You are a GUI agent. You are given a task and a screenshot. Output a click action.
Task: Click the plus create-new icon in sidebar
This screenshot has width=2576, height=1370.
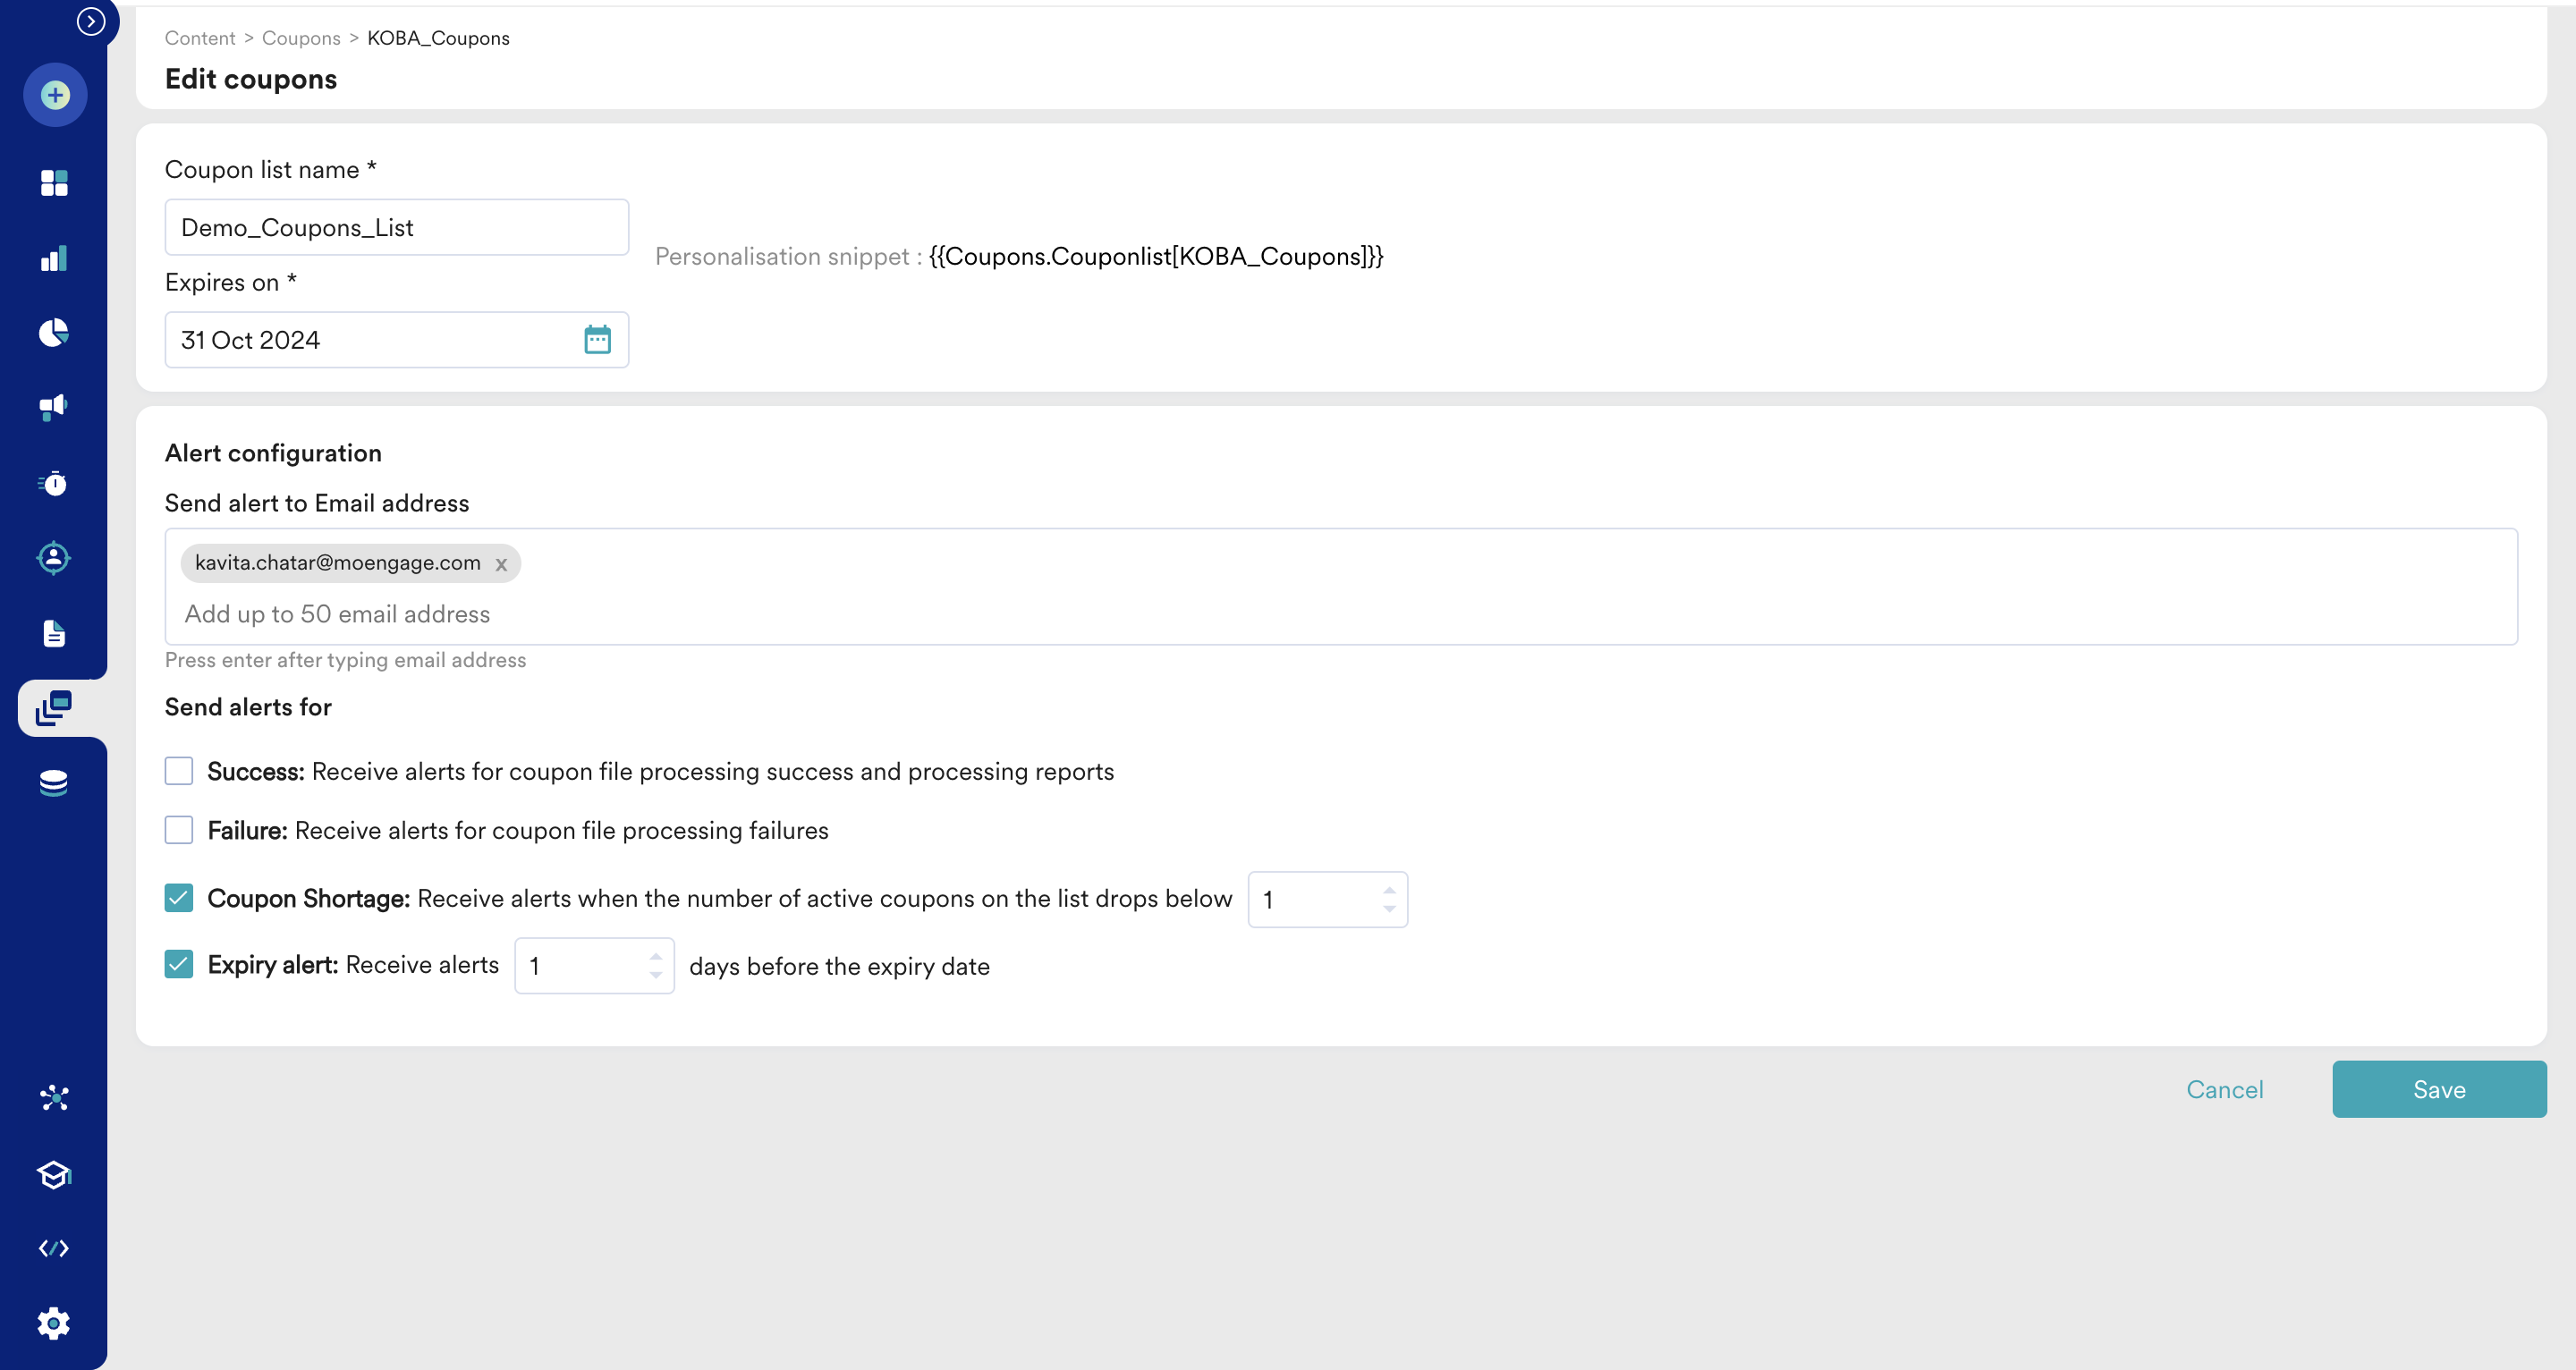(x=55, y=96)
